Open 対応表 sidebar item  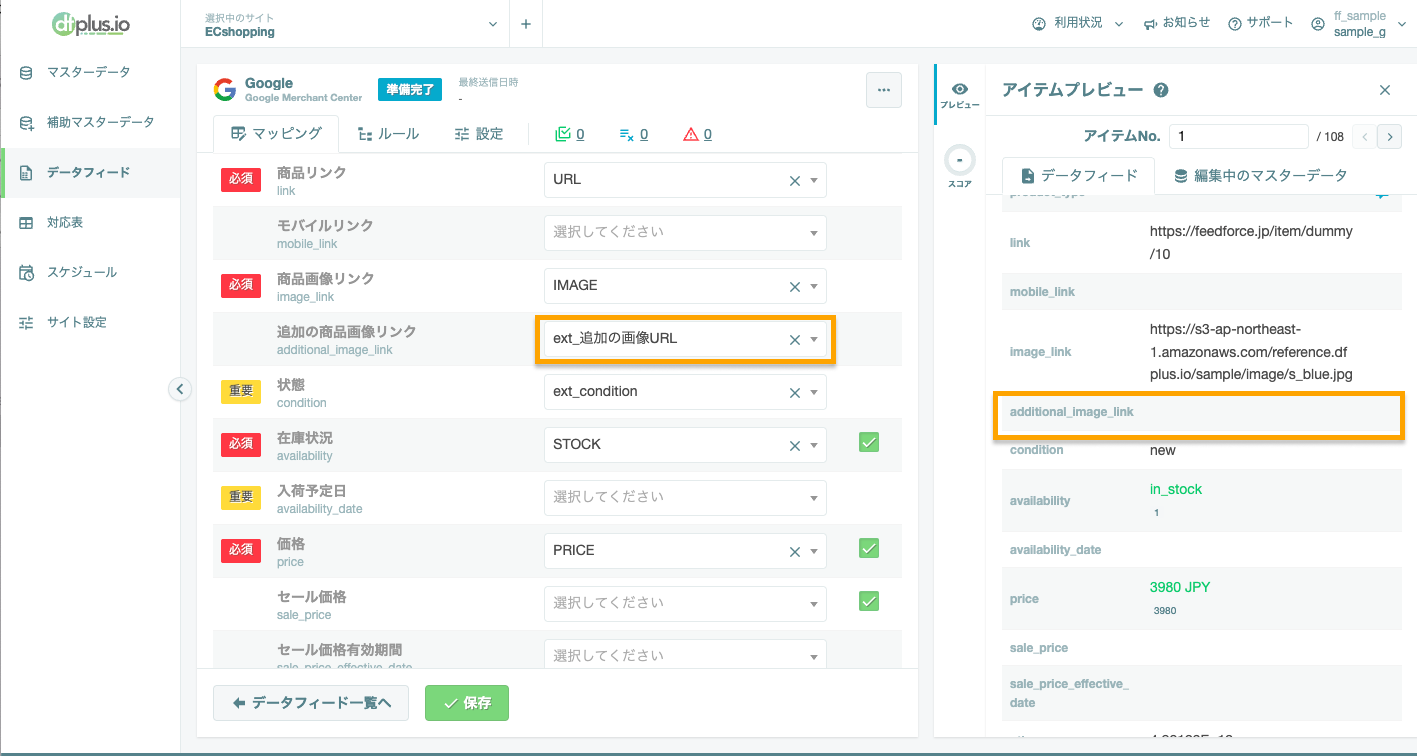click(90, 222)
